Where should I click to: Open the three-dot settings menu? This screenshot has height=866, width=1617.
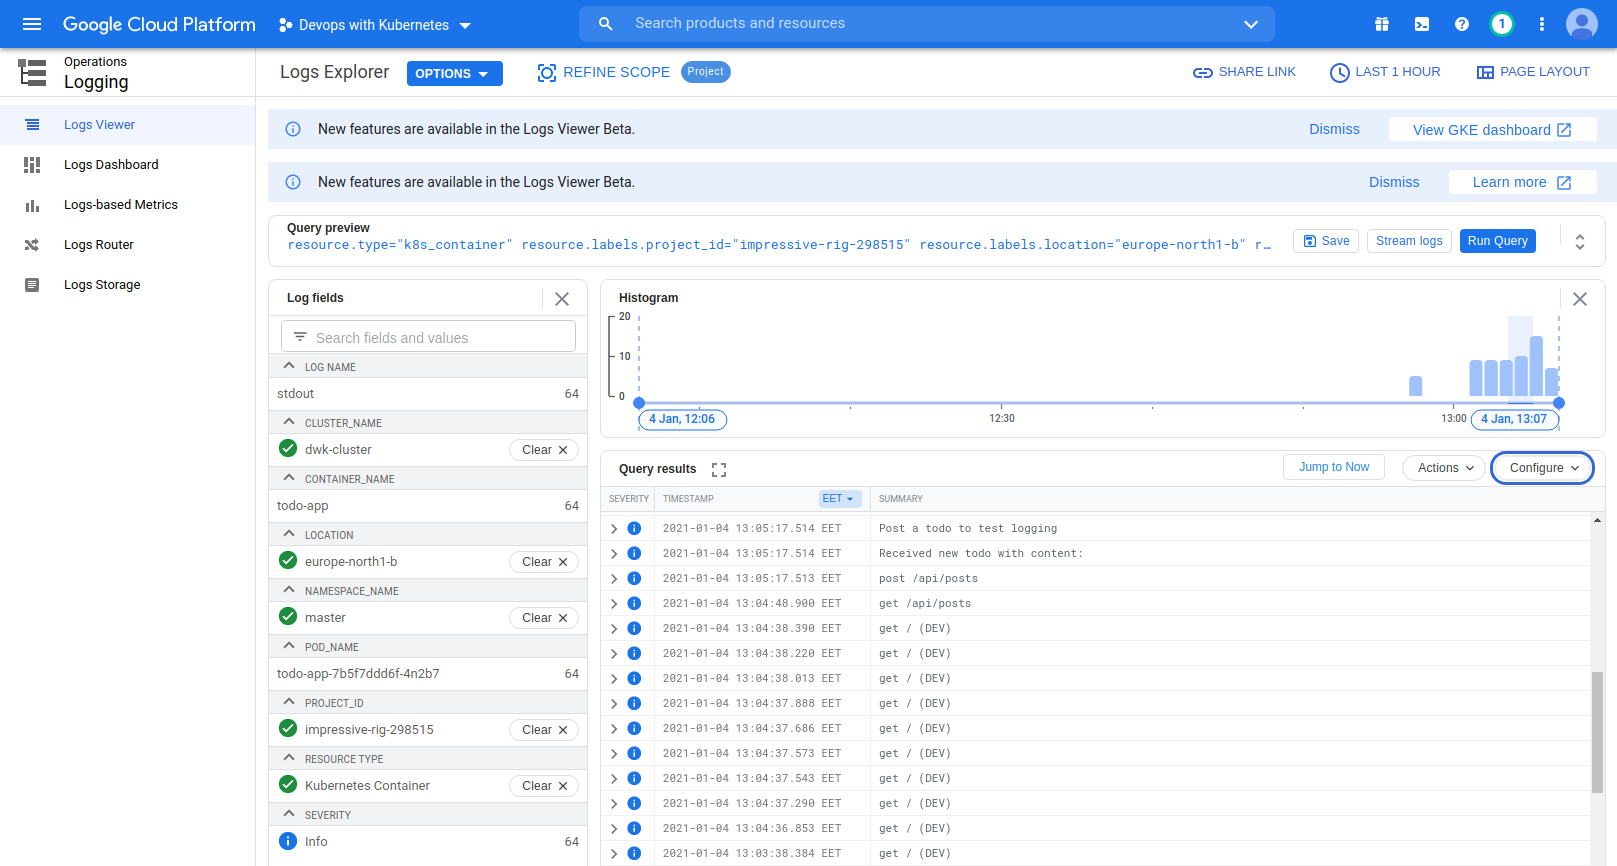pyautogui.click(x=1542, y=24)
